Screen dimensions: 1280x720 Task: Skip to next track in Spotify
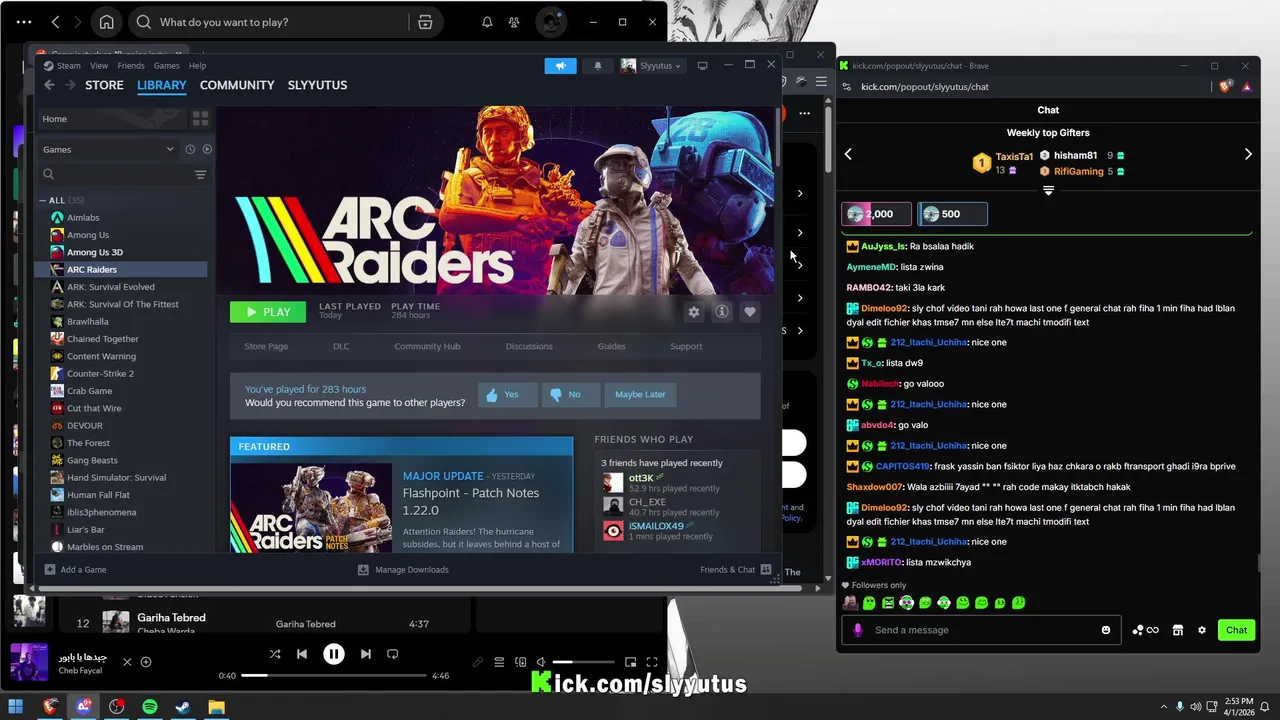(366, 654)
